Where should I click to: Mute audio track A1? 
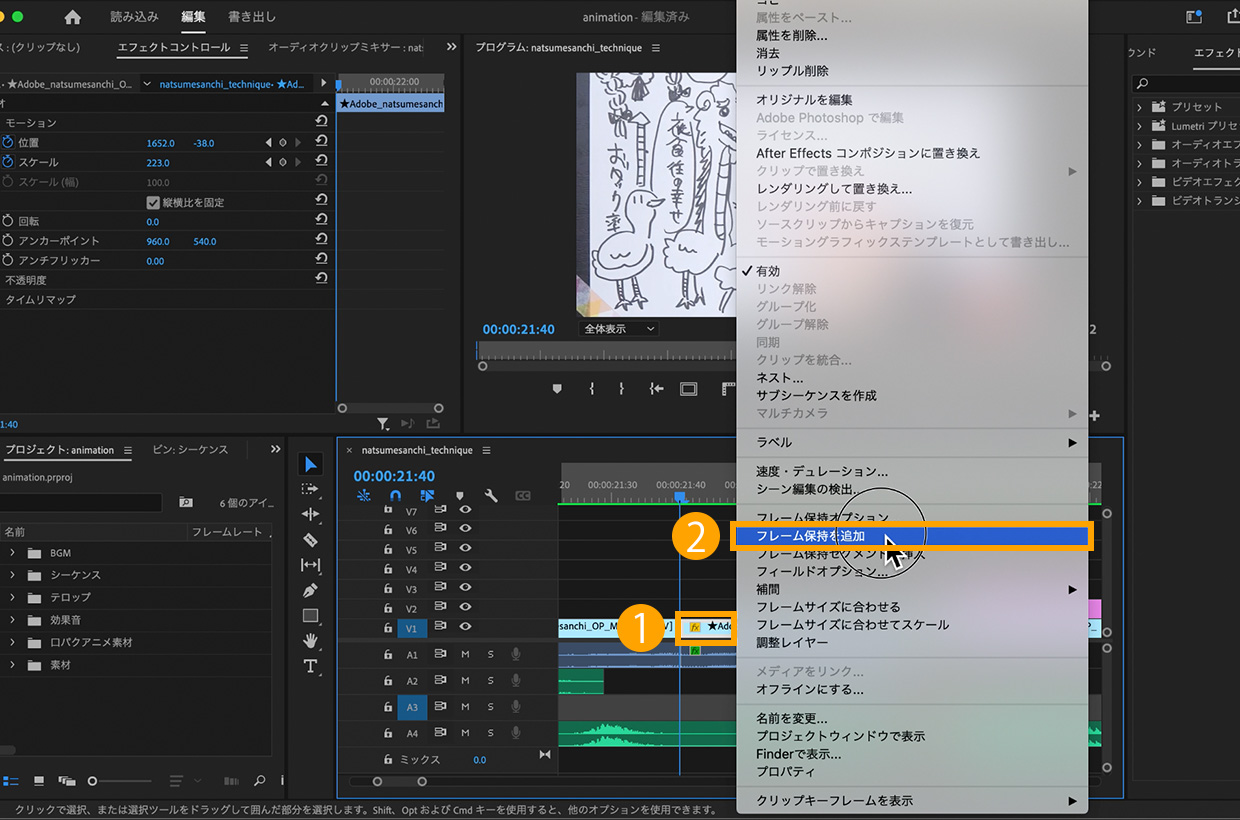pyautogui.click(x=465, y=654)
